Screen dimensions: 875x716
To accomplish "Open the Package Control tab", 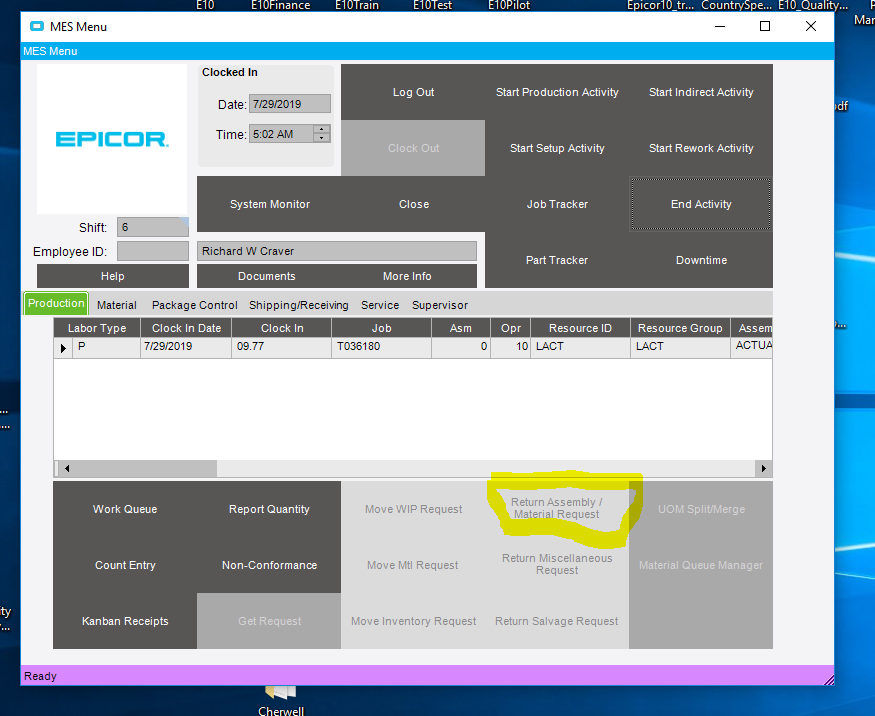I will click(x=194, y=305).
